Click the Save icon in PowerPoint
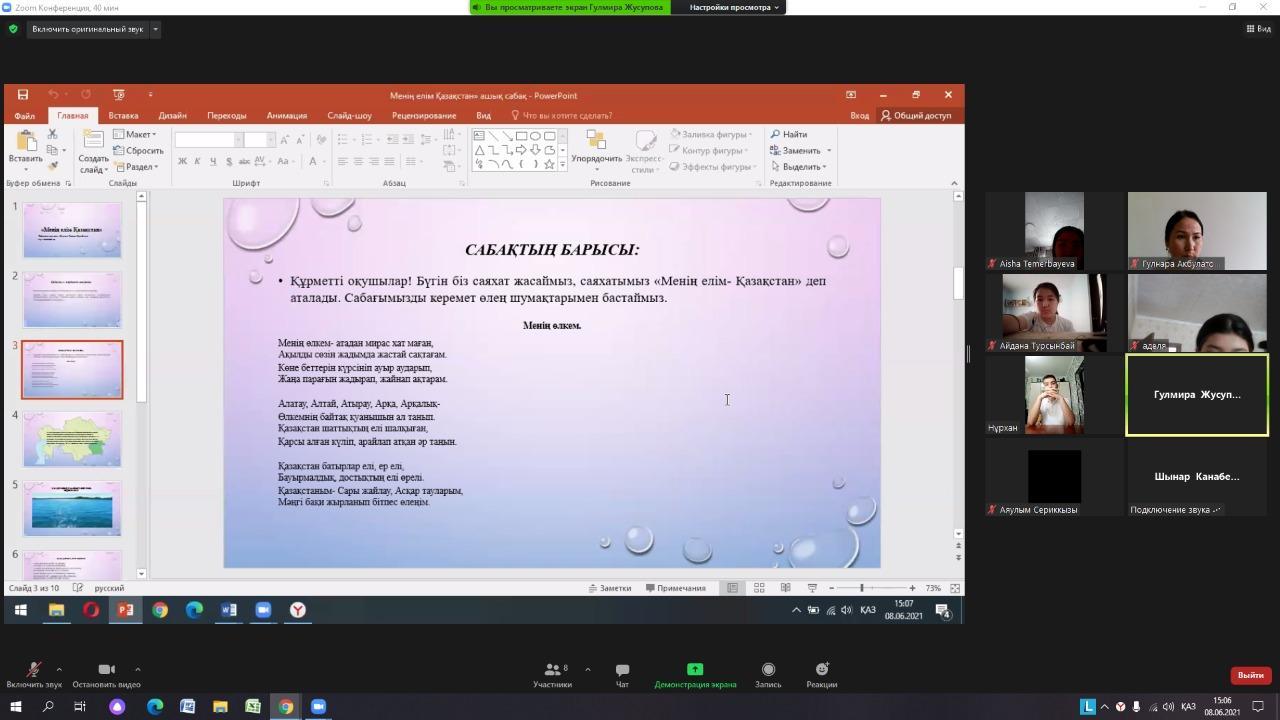 pos(22,95)
